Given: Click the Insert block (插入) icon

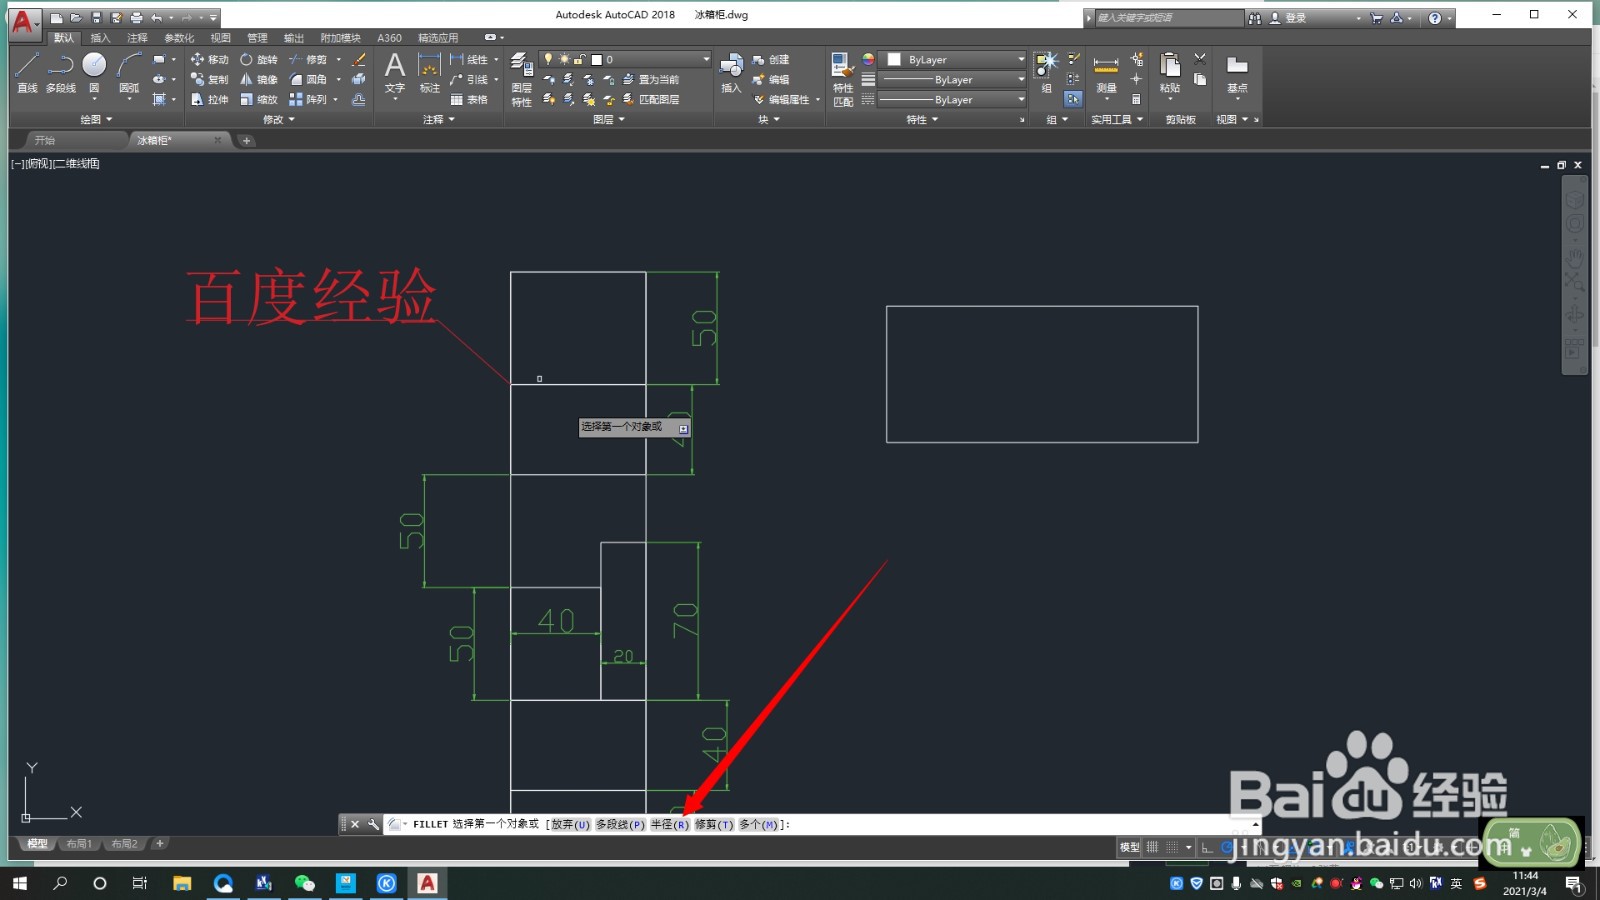Looking at the screenshot, I should click(x=731, y=73).
